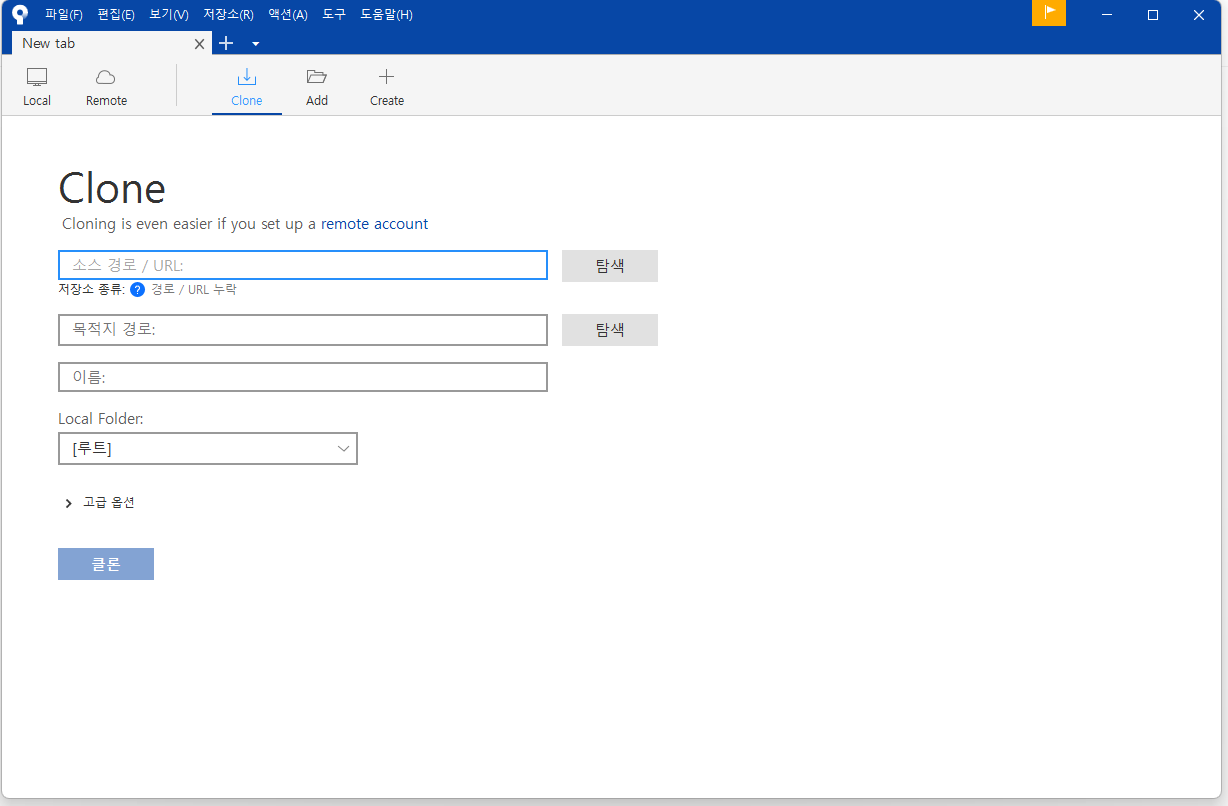Screen dimensions: 1228x806
Task: Open the 파일(F) menu
Action: [x=64, y=15]
